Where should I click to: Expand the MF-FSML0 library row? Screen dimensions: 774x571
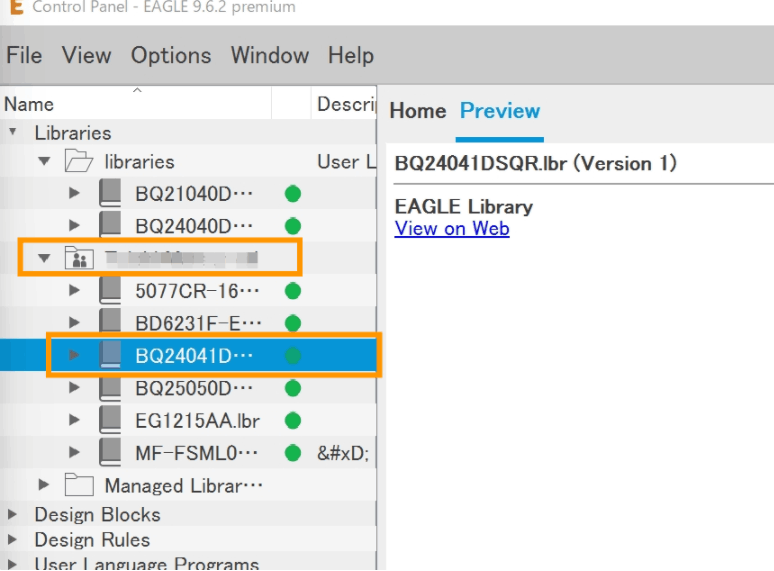click(74, 453)
